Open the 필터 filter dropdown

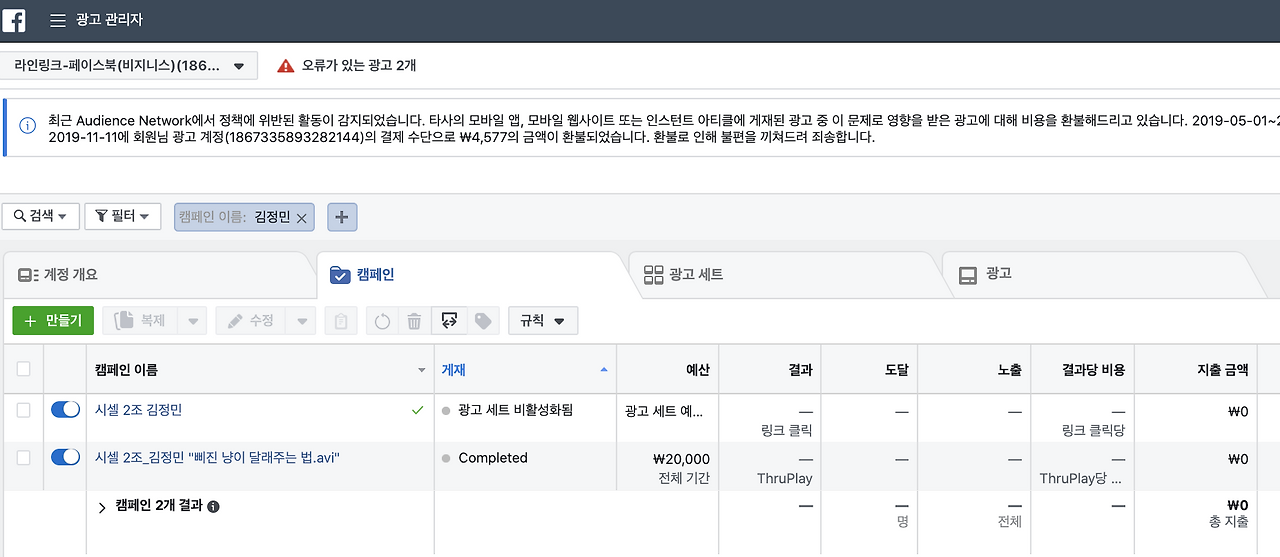tap(123, 216)
